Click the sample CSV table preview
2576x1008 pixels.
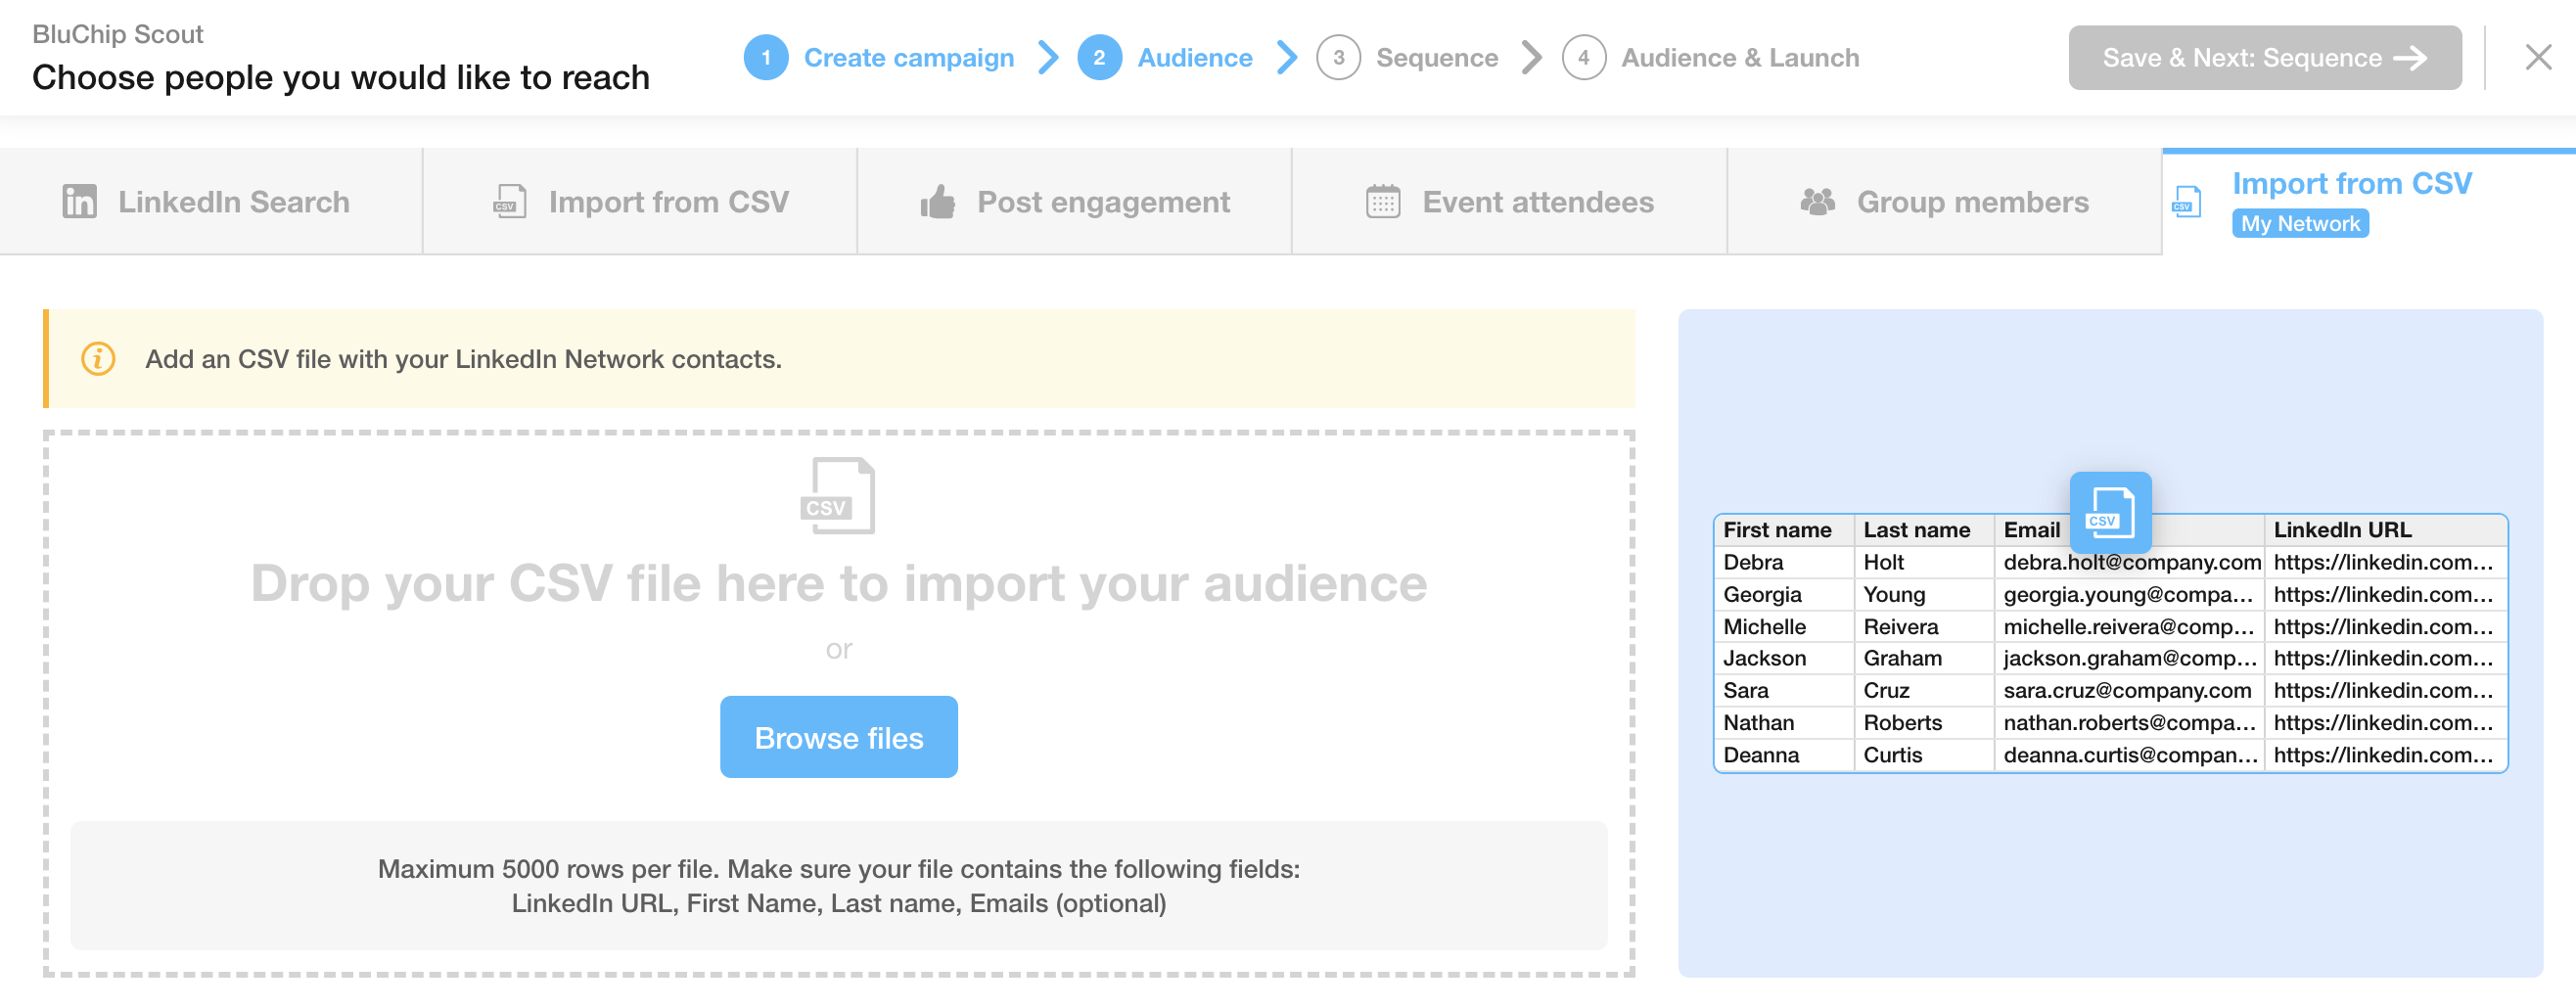coord(2110,643)
